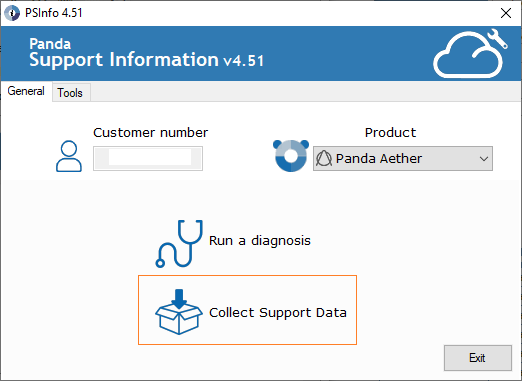
Task: Click Collect Support Data text
Action: [x=279, y=314]
